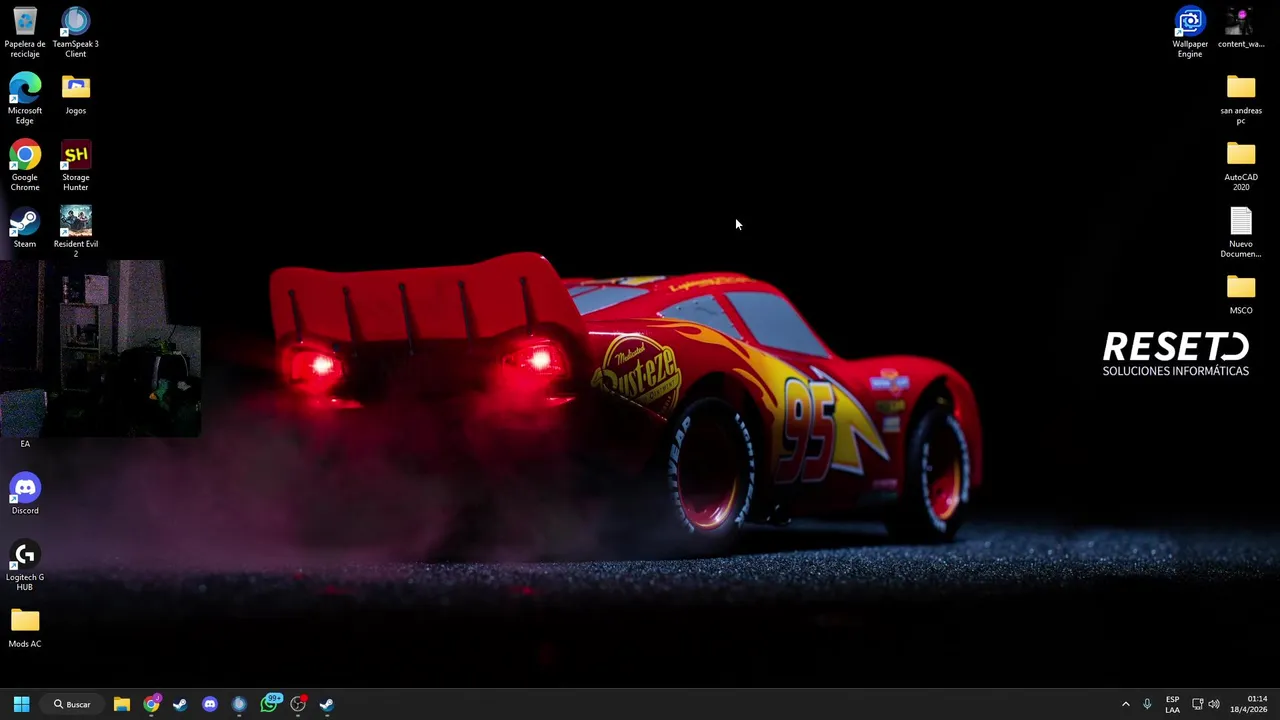The image size is (1280, 720).
Task: Expand the hidden system tray icons chevron
Action: point(1125,704)
